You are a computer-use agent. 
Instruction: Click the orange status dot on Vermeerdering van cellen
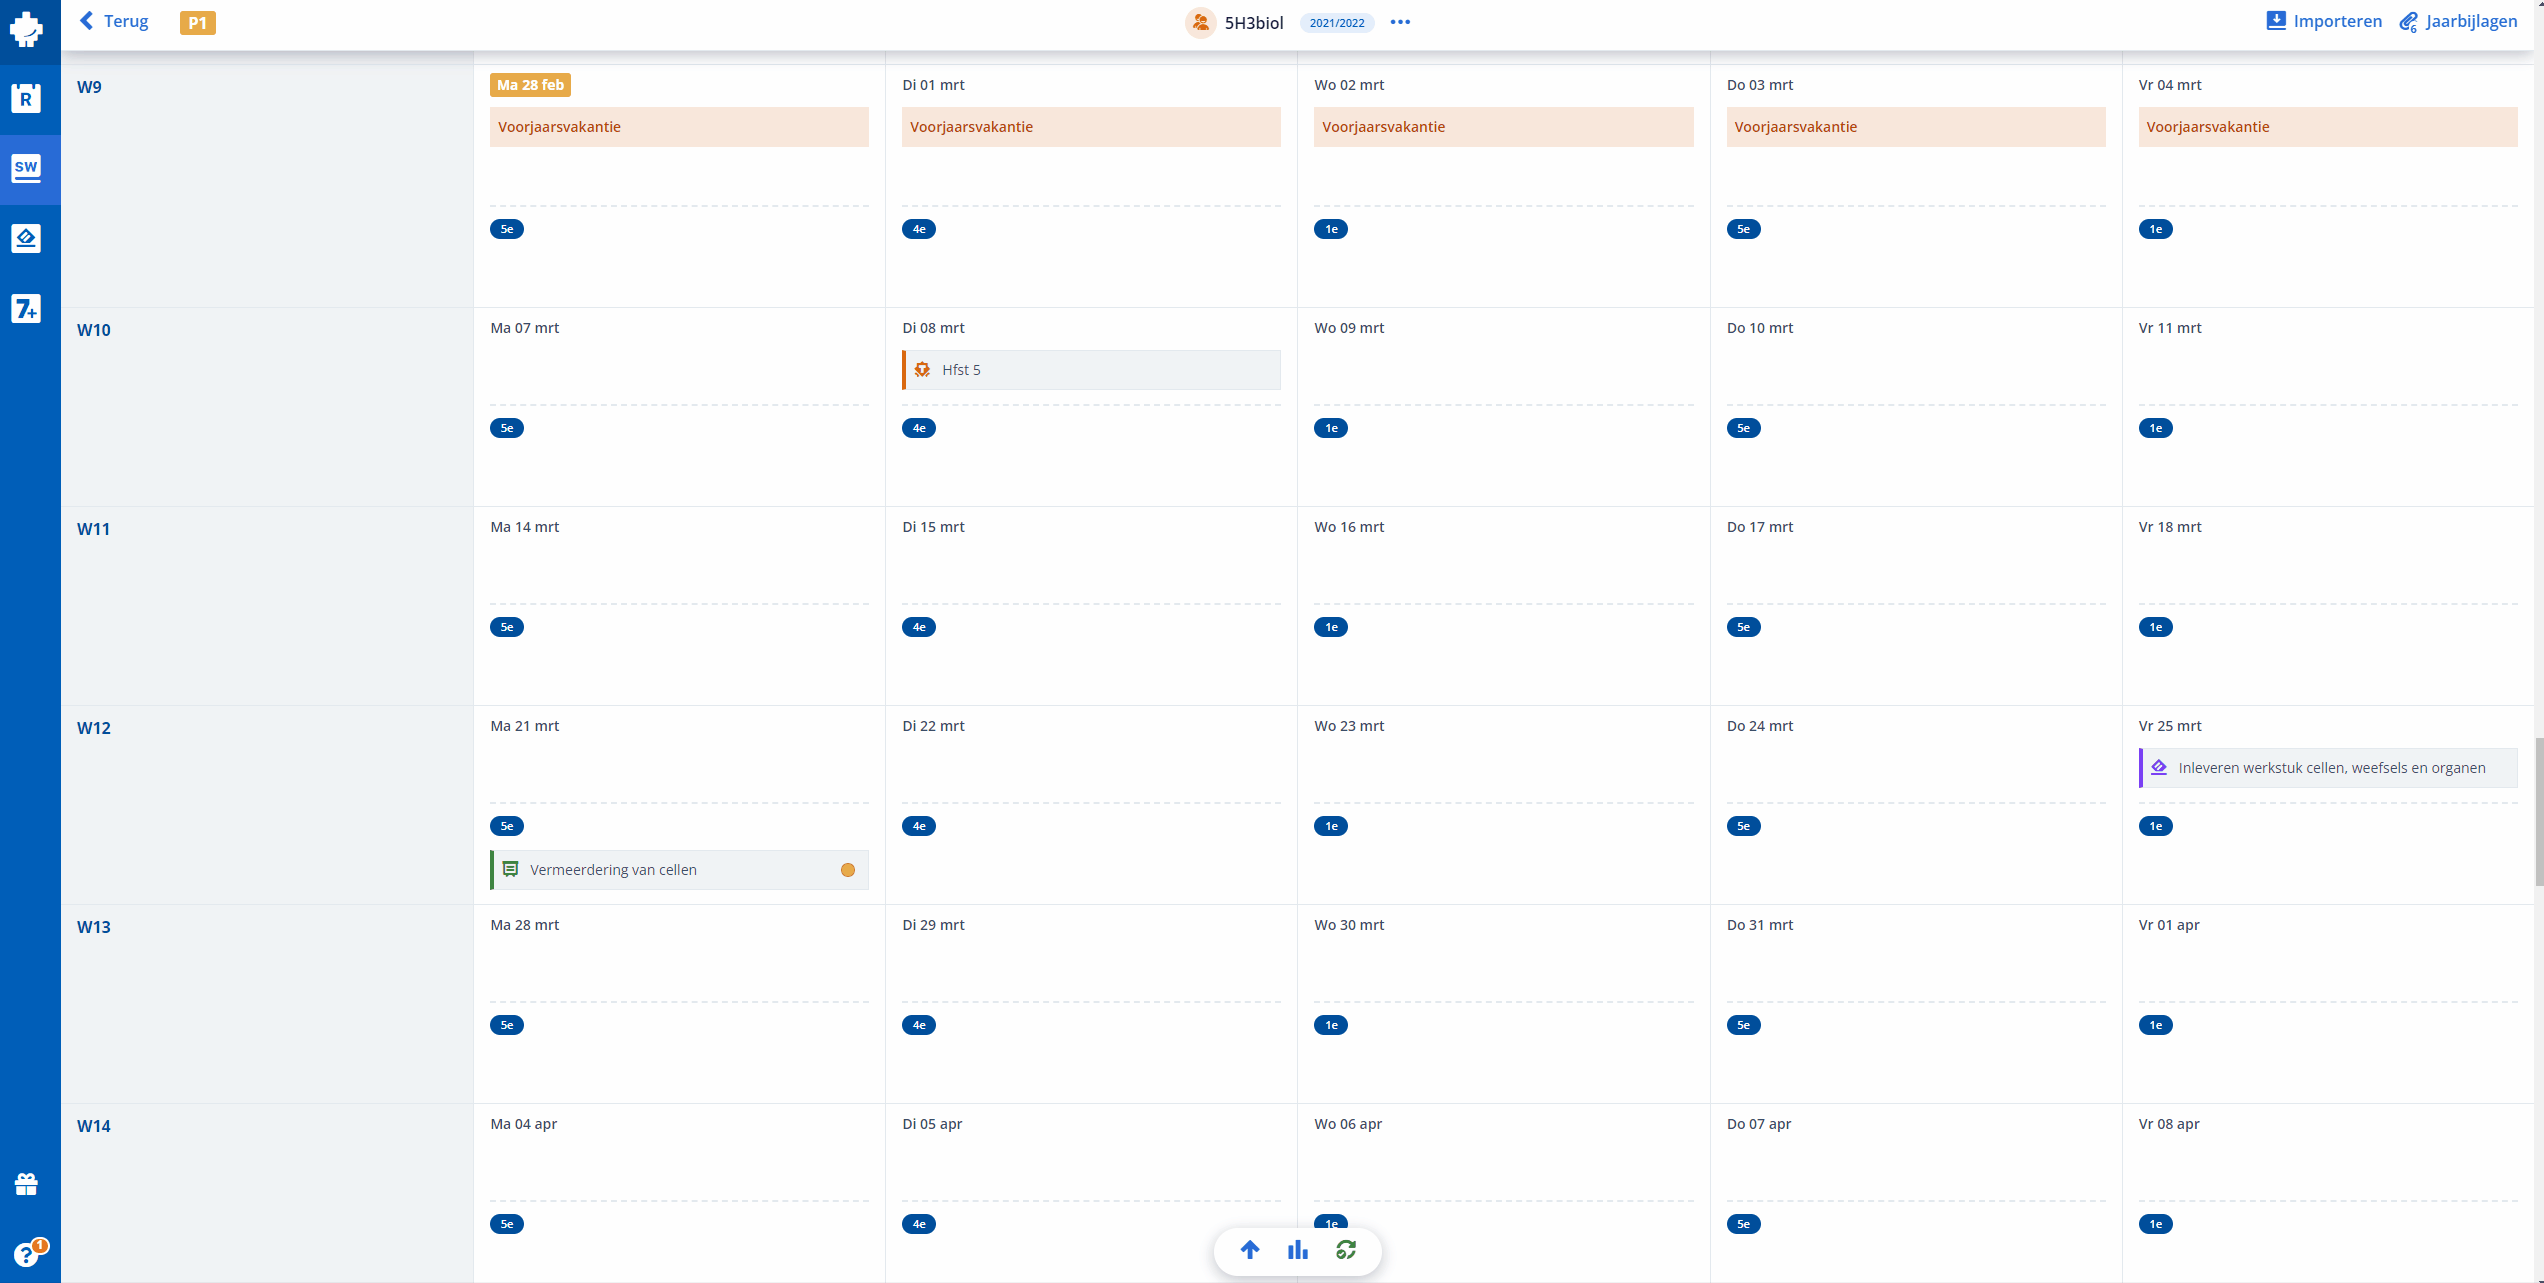[x=848, y=870]
